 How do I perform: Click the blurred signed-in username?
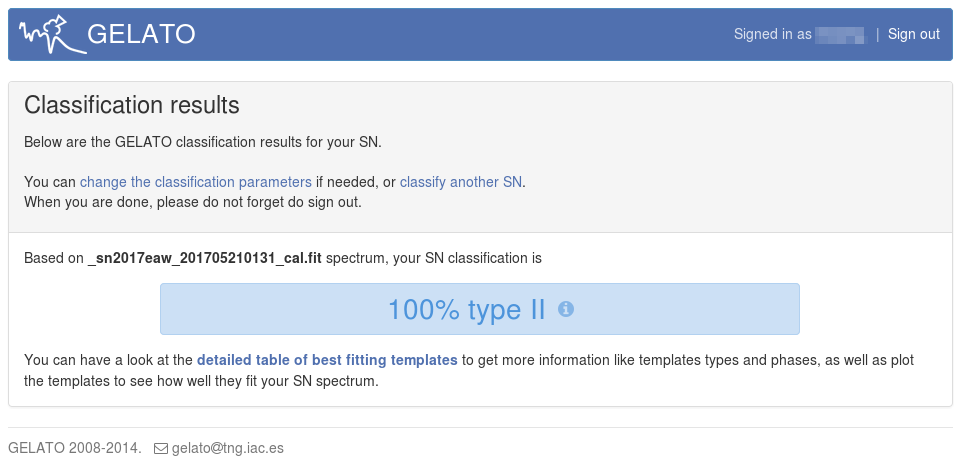pos(839,35)
